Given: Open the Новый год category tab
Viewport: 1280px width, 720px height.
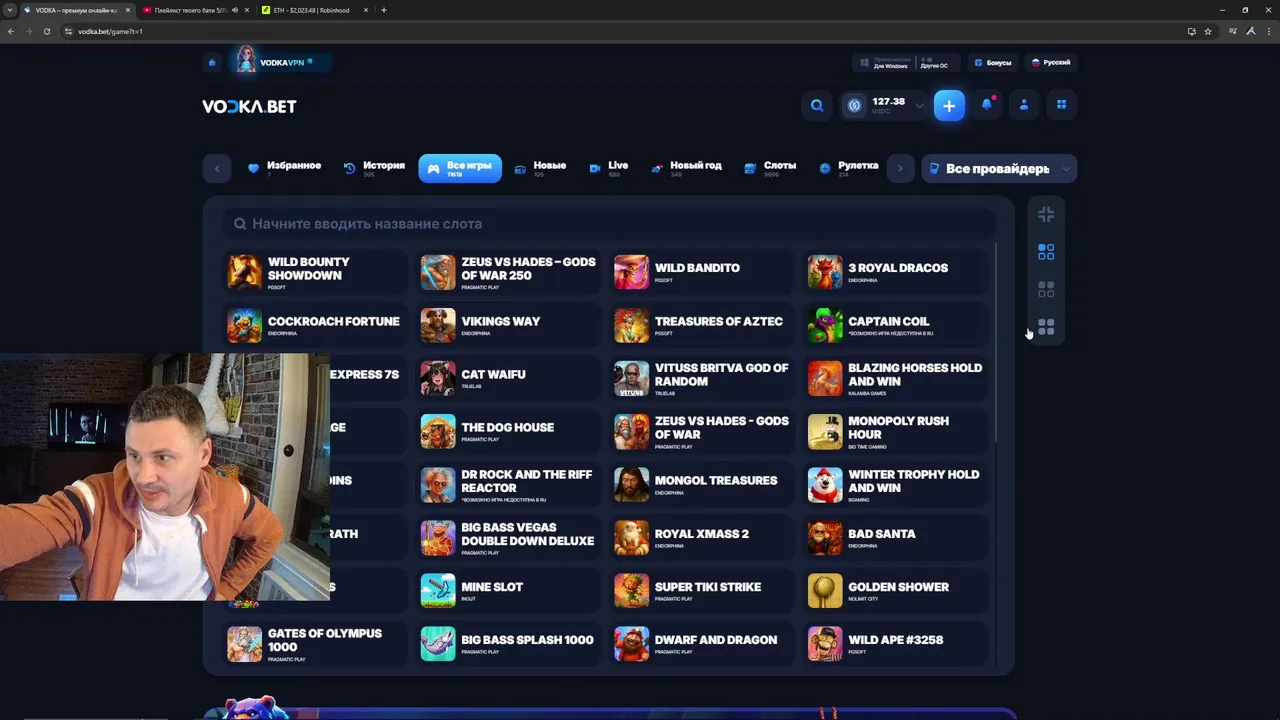Looking at the screenshot, I should pos(686,168).
